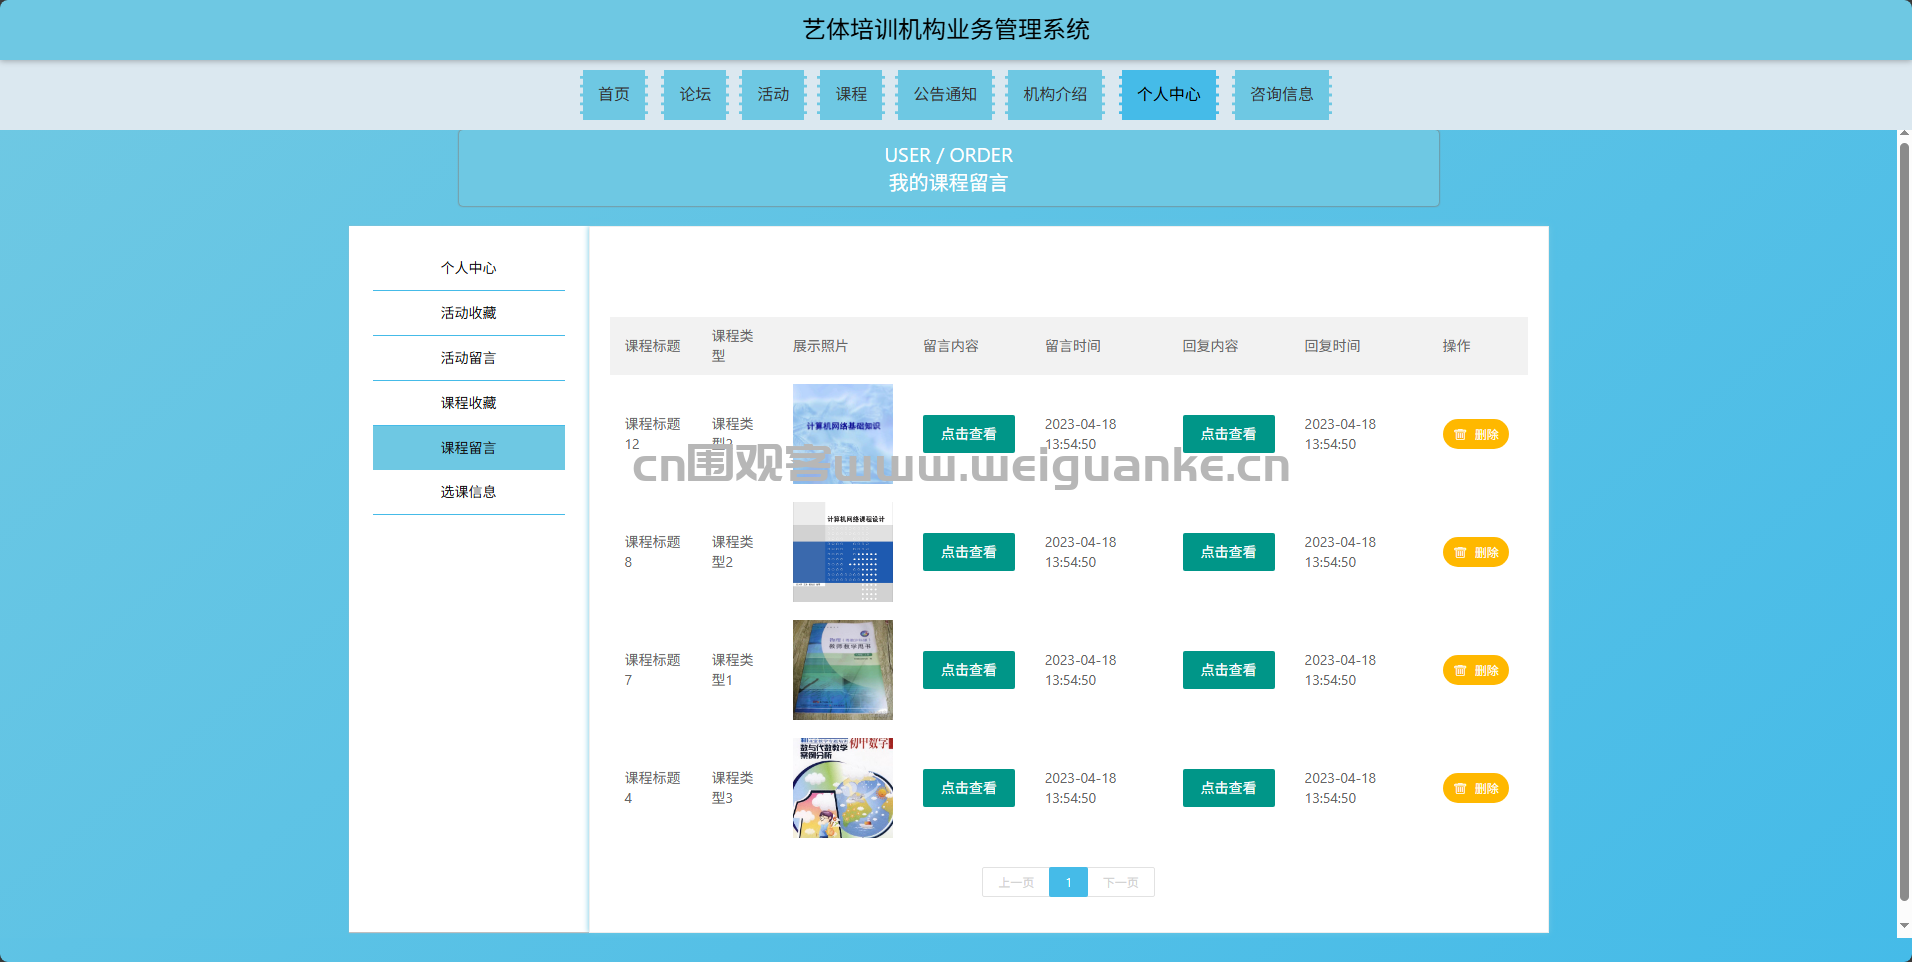
Task: View 回复内容 for 课程标题8
Action: point(1229,552)
